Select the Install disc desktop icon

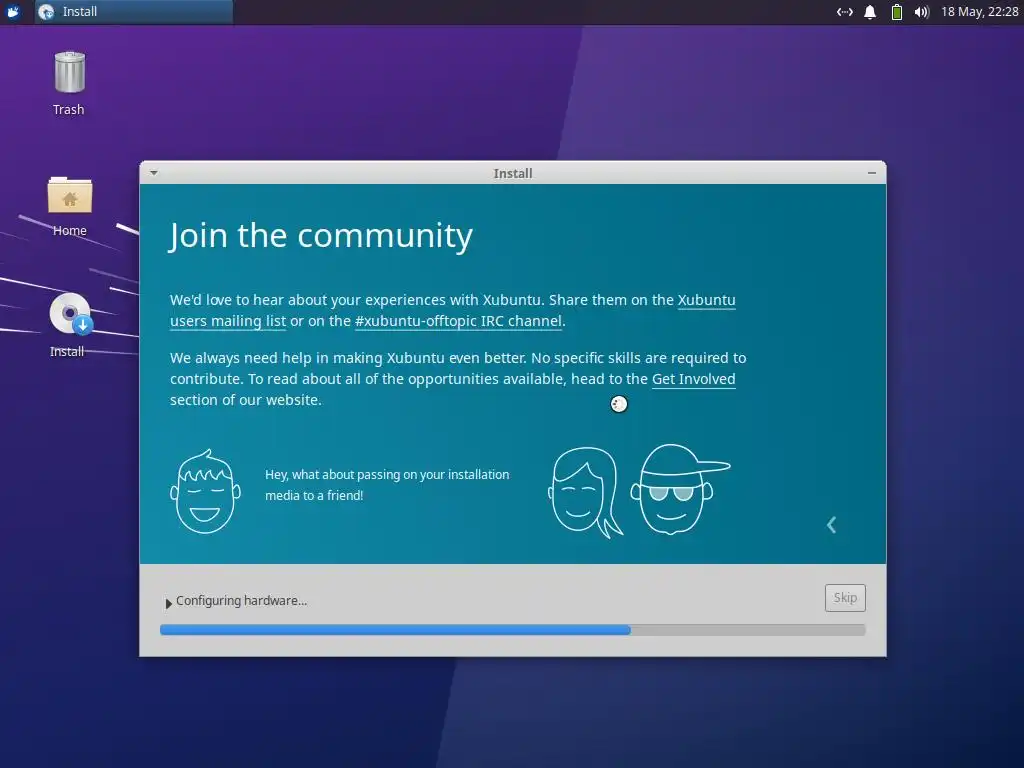pos(69,325)
